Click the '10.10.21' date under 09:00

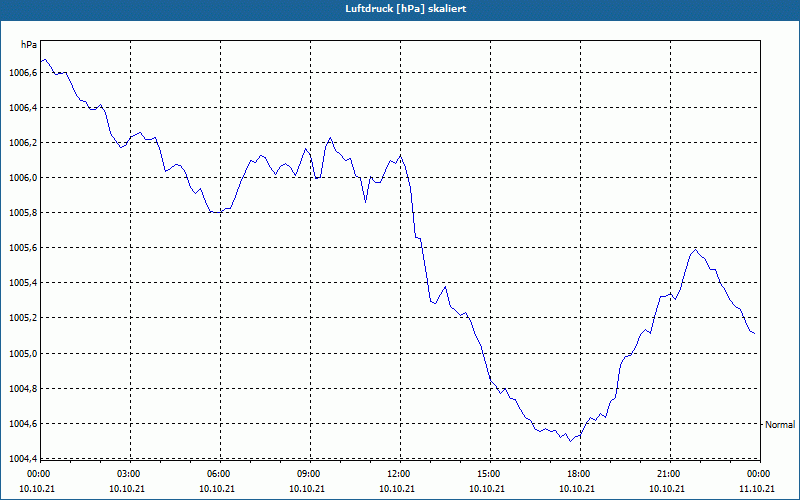pos(307,489)
